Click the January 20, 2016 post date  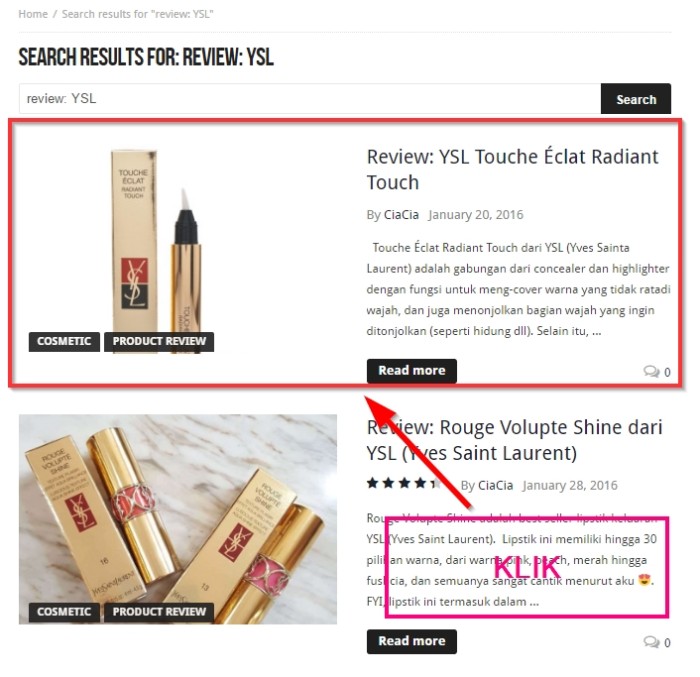[x=475, y=215]
